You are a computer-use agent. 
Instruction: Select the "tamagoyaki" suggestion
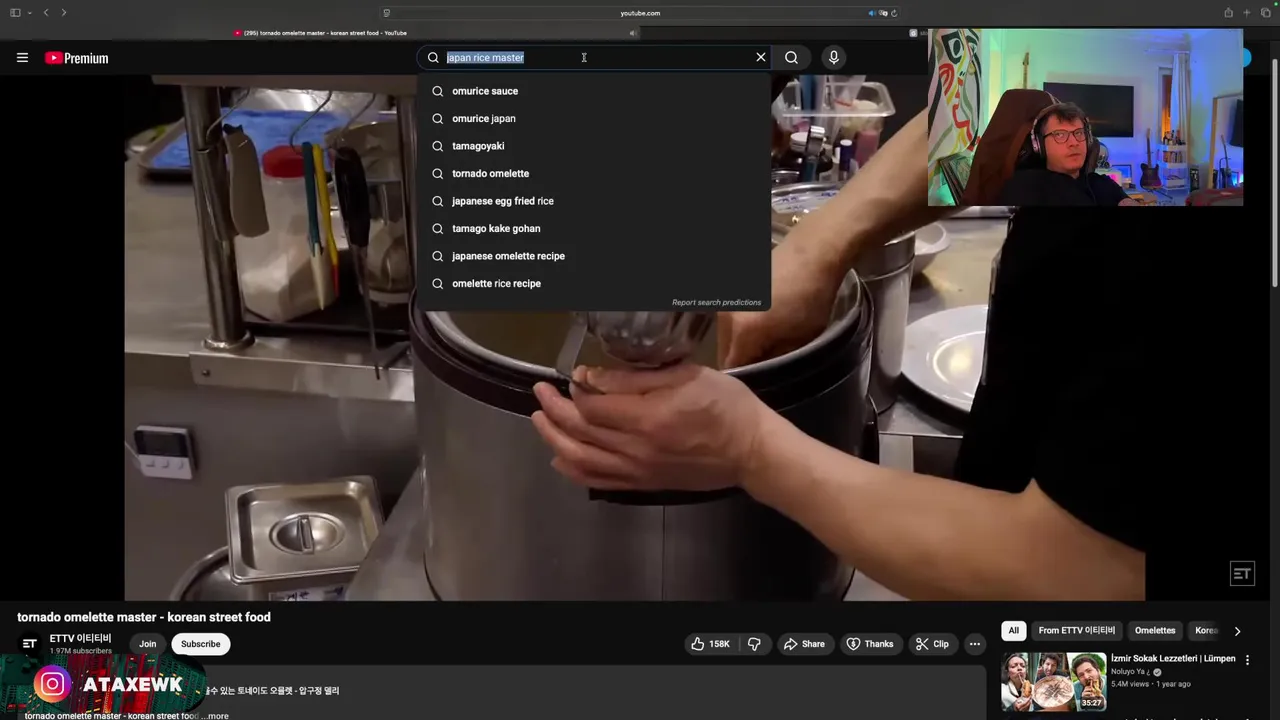point(594,146)
